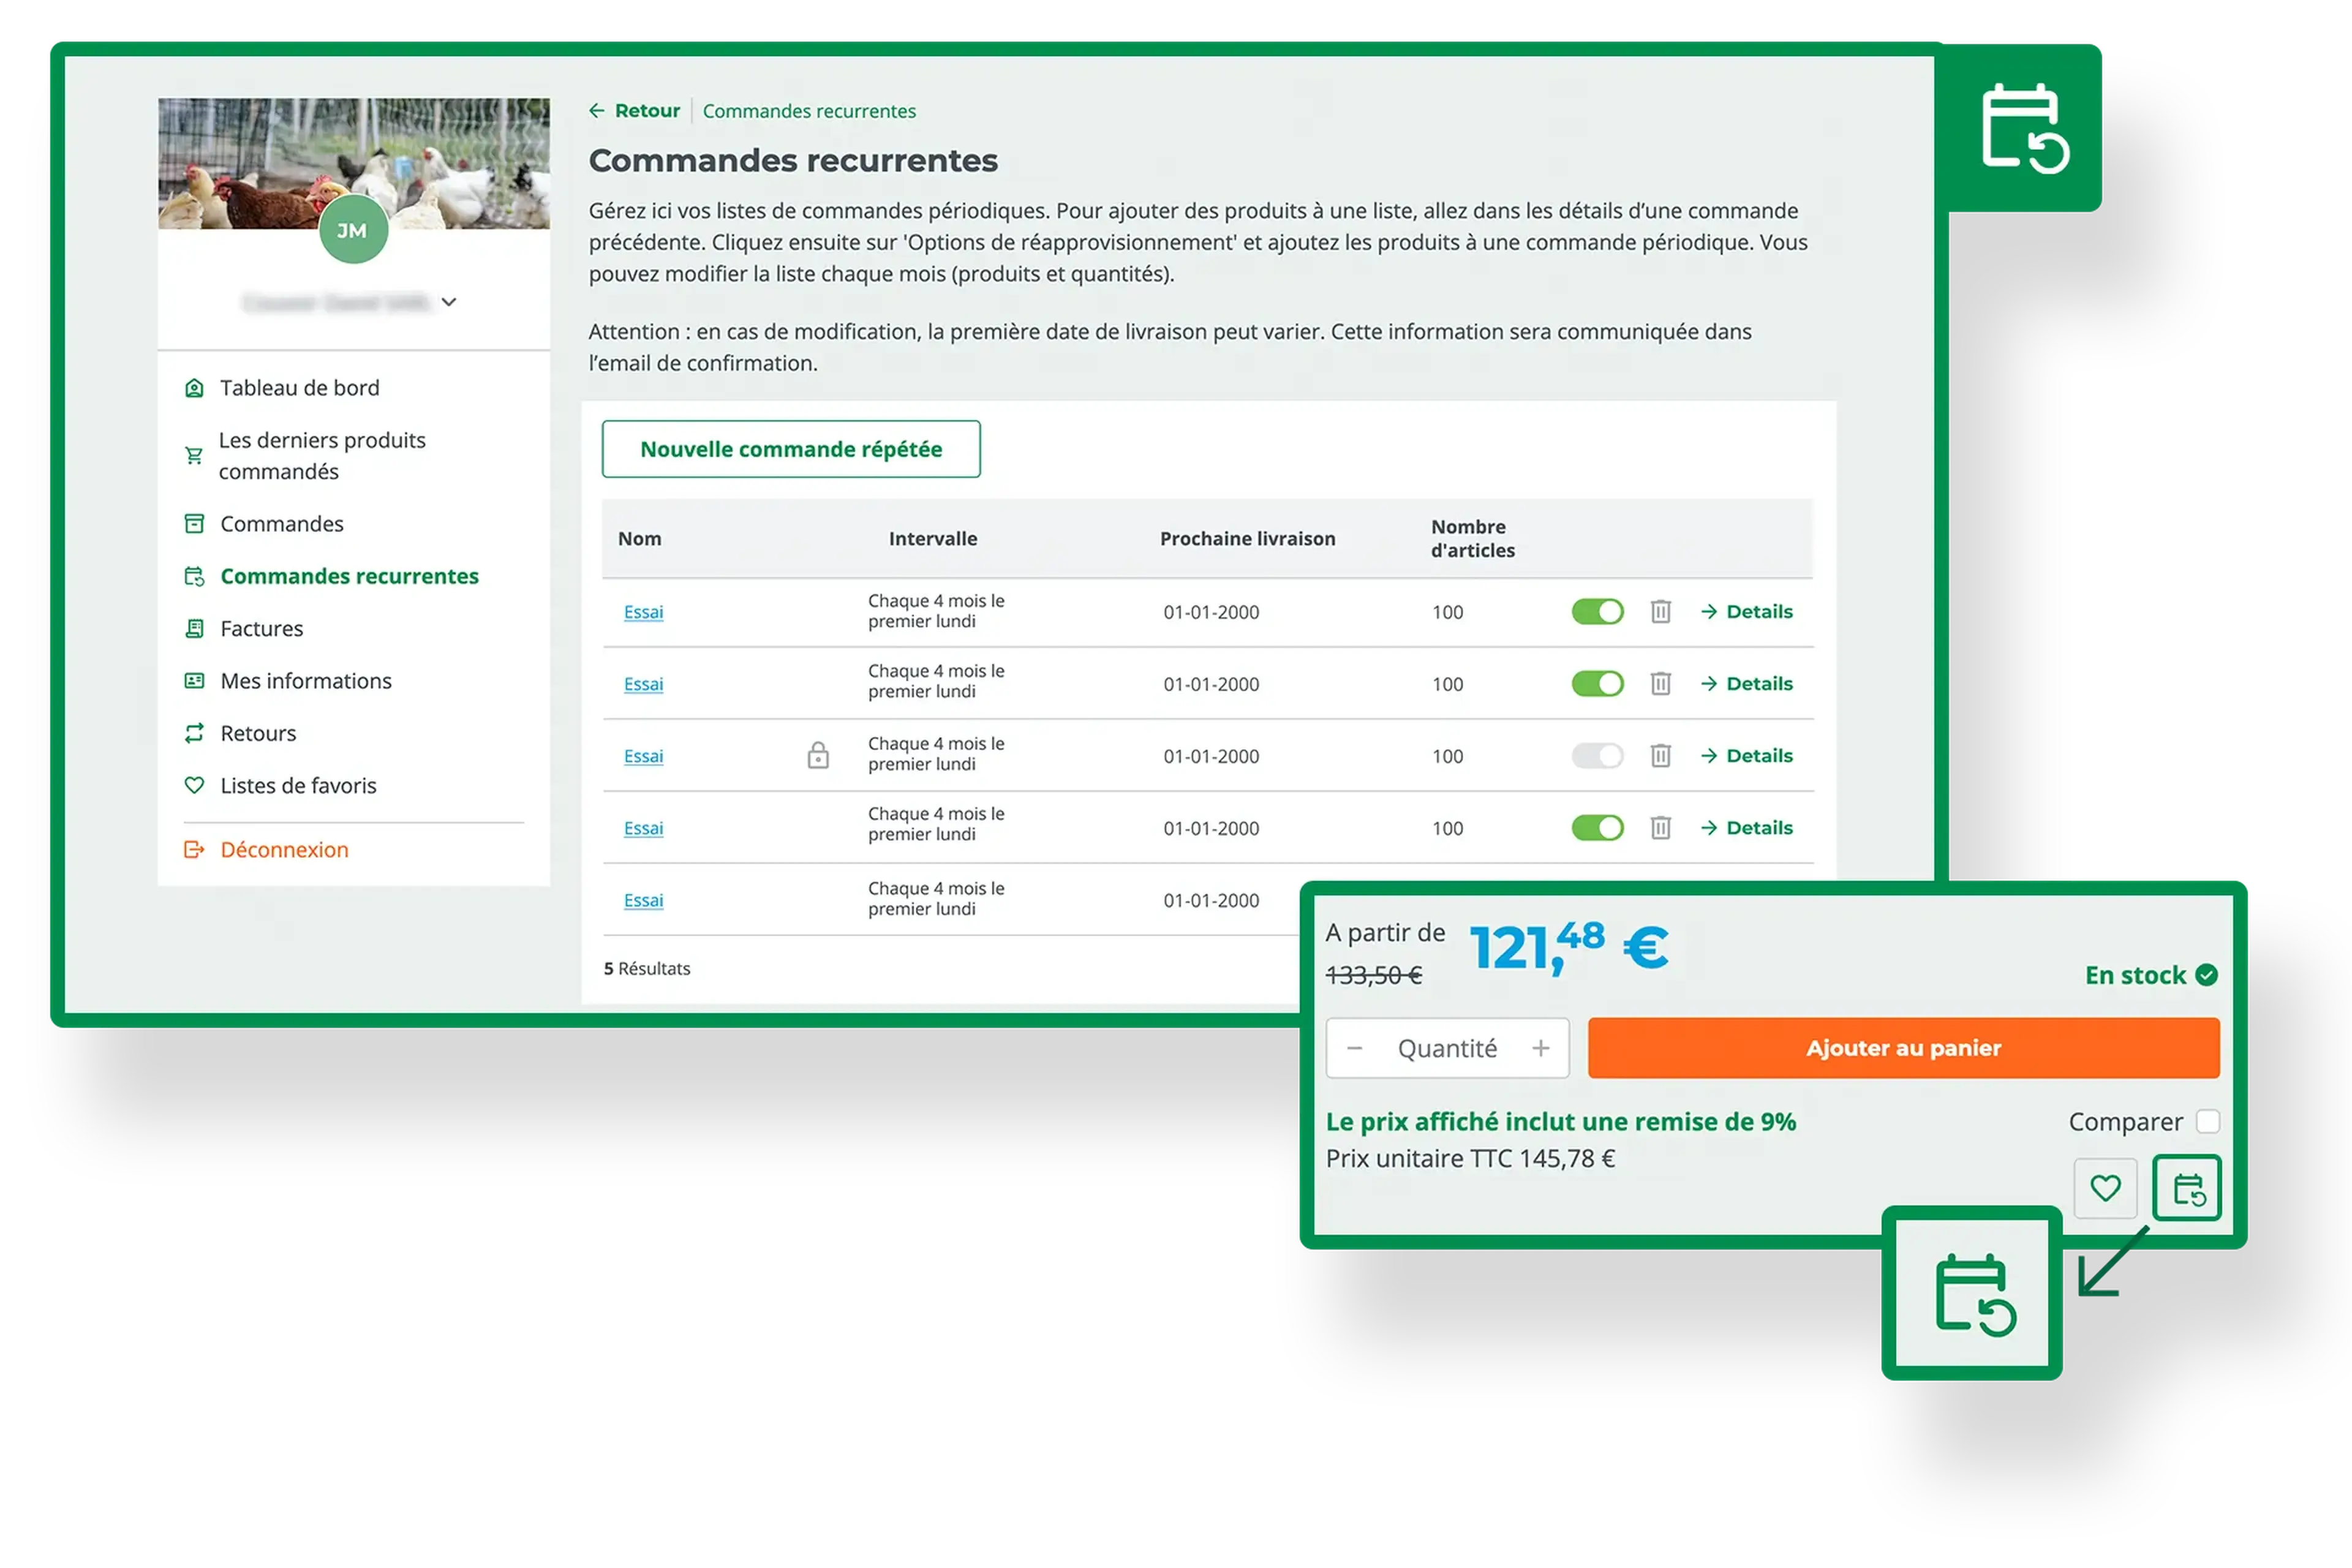Add product to favorites with heart icon
The image size is (2352, 1568).
[2105, 1188]
